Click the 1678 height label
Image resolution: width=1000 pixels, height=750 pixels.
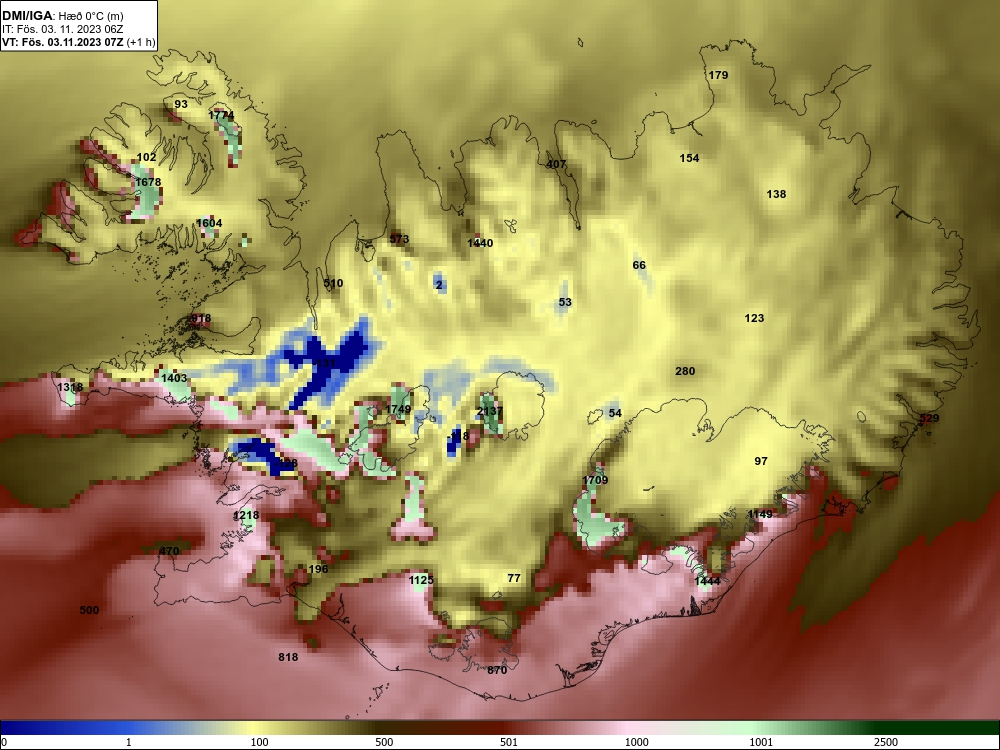tap(148, 182)
